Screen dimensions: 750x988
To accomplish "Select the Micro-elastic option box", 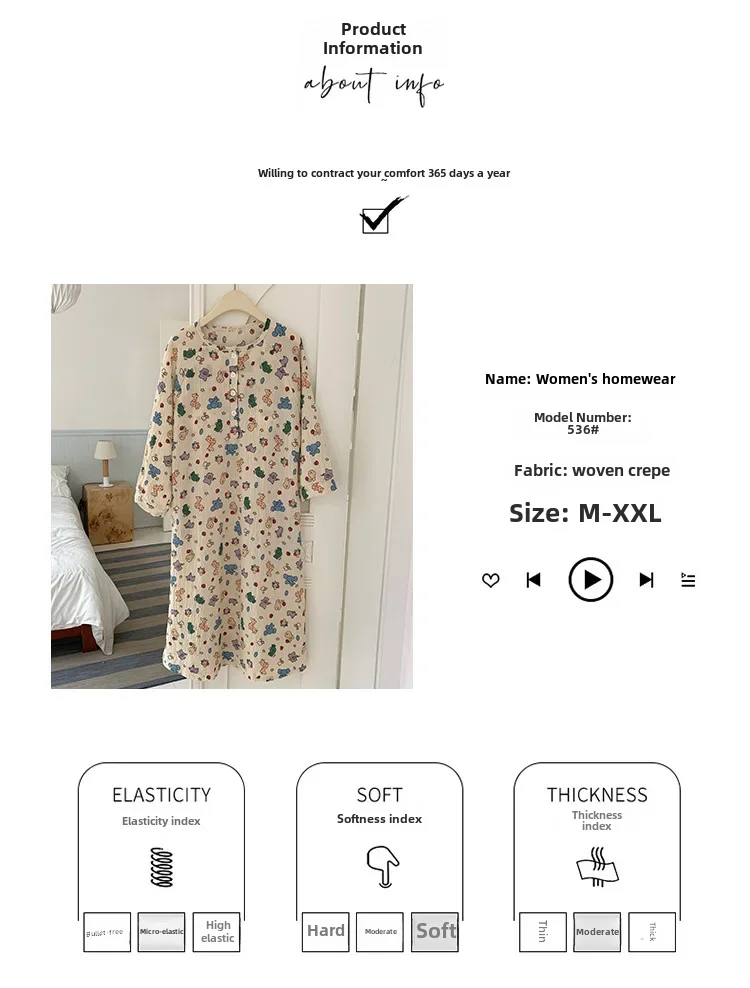I will click(x=161, y=932).
